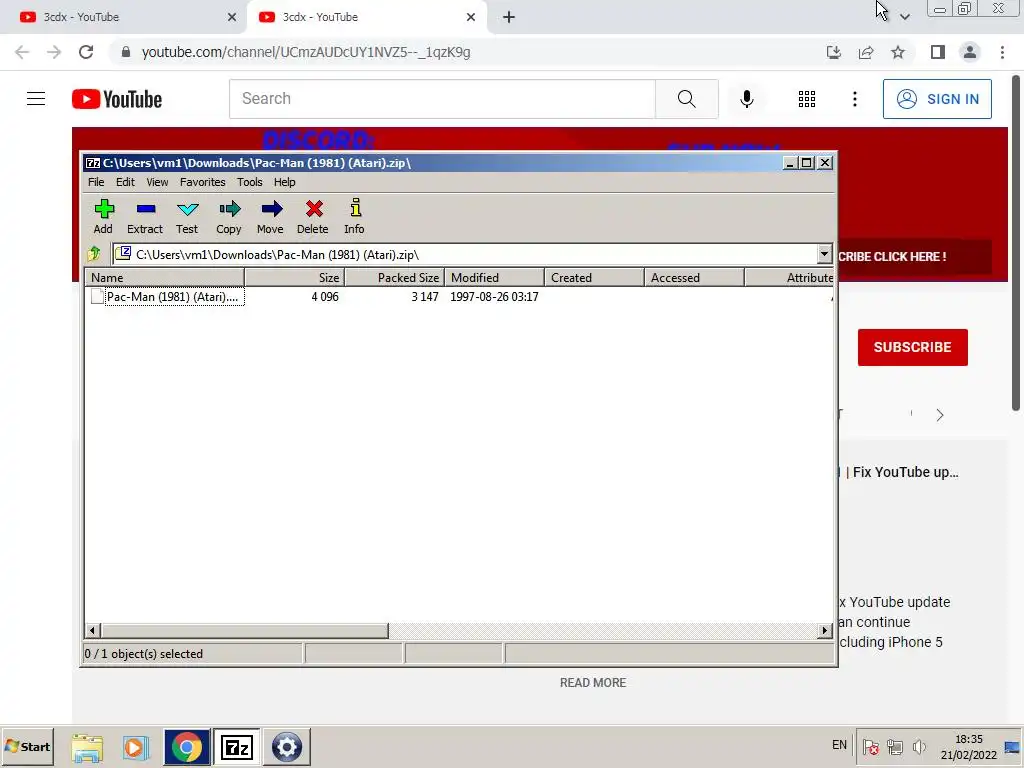Open the Chrome three-dot menu

pyautogui.click(x=1002, y=52)
